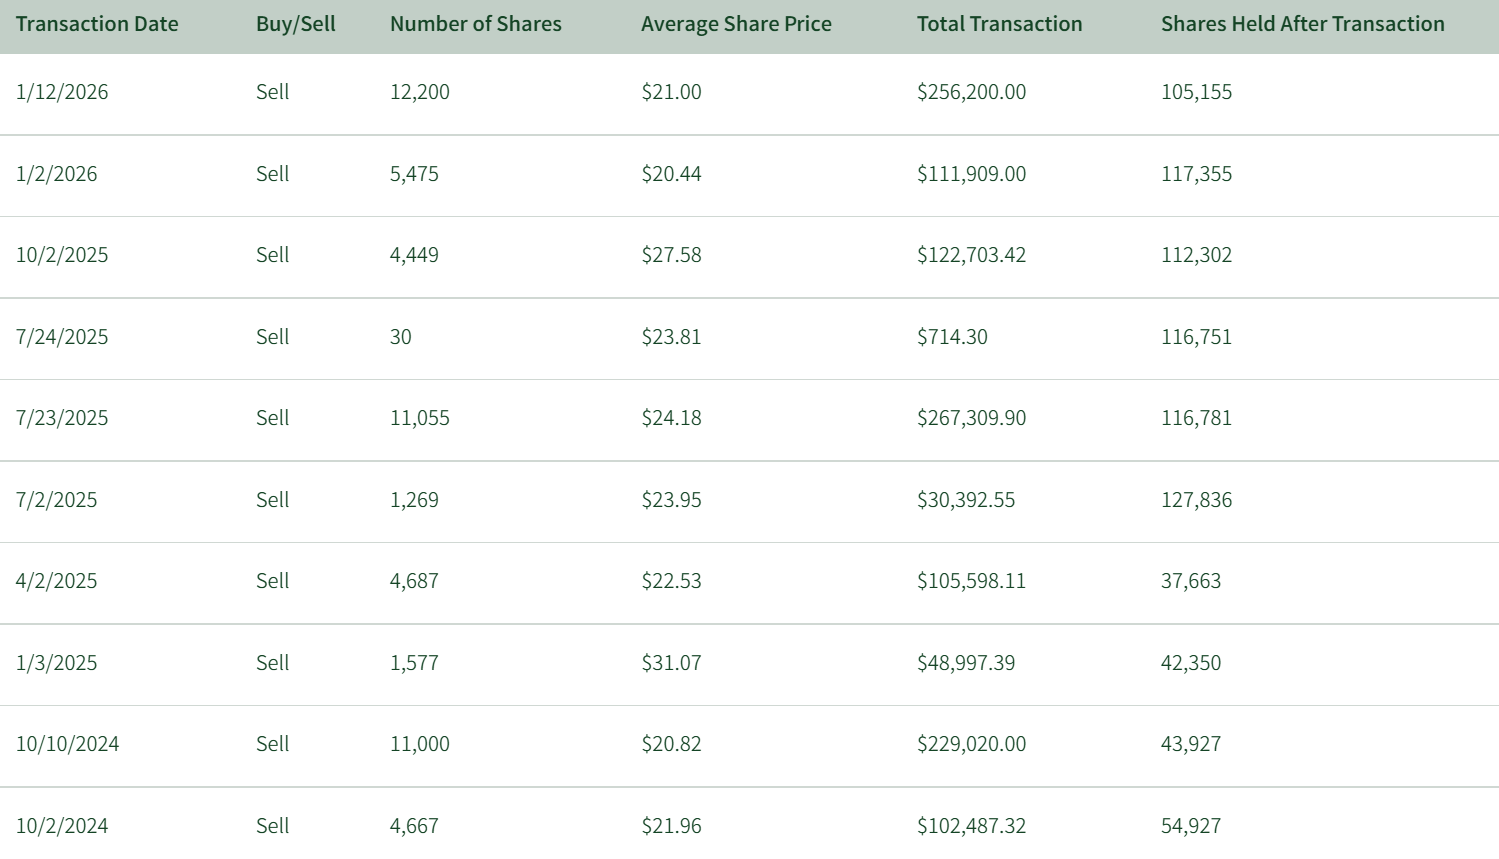Select the 10/2/2024 transaction date
This screenshot has width=1499, height=859.
click(62, 826)
